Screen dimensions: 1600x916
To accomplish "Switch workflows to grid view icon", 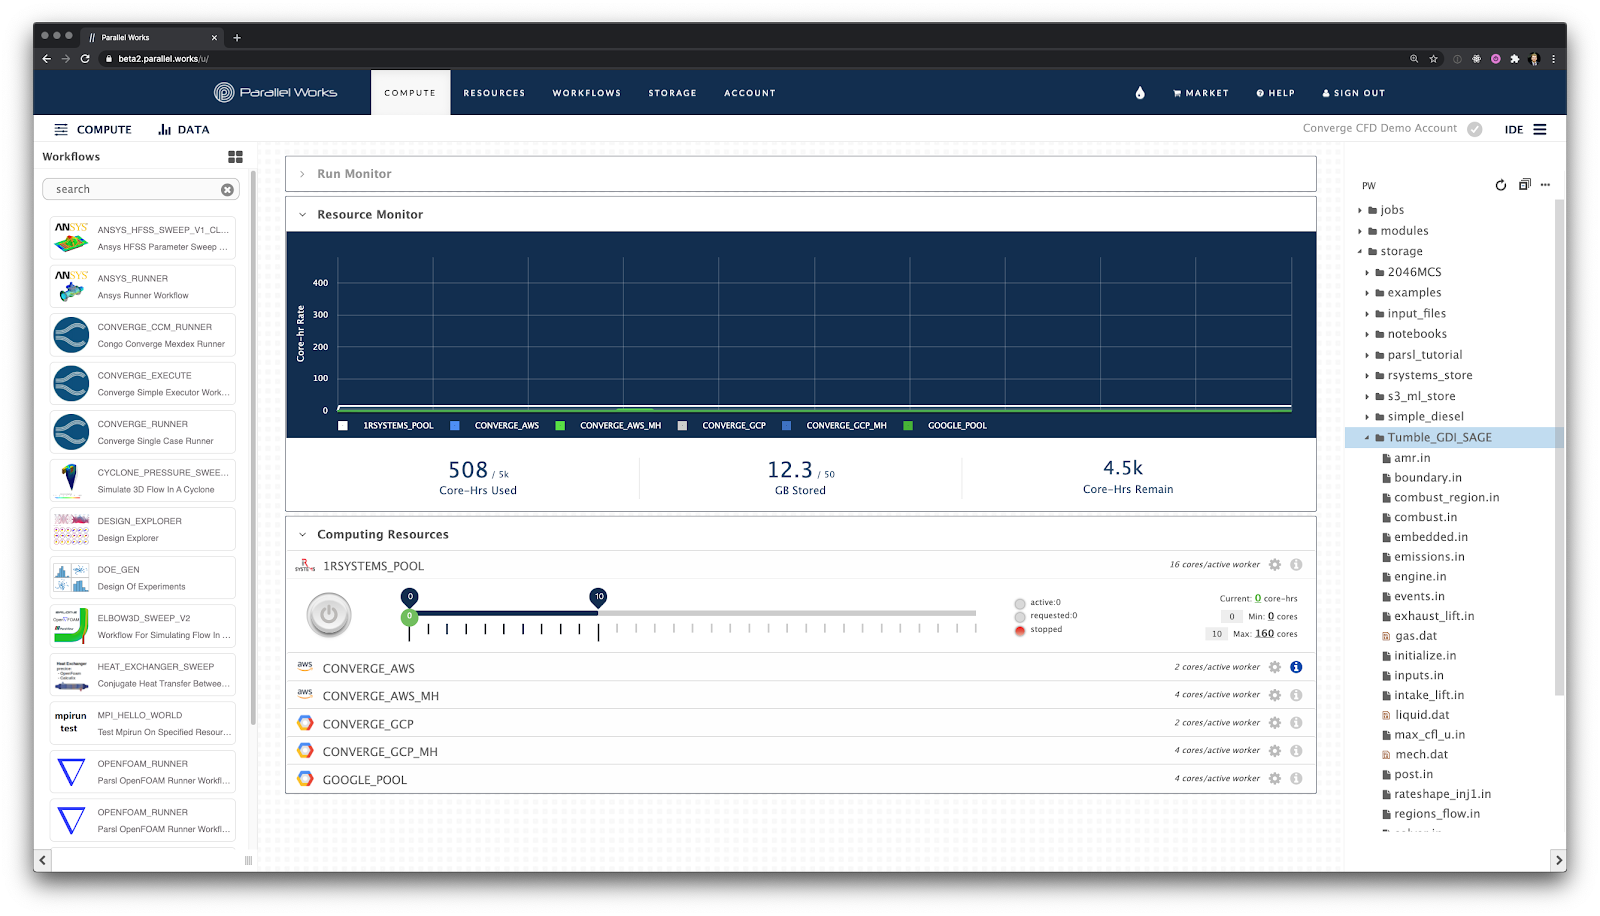I will (235, 157).
